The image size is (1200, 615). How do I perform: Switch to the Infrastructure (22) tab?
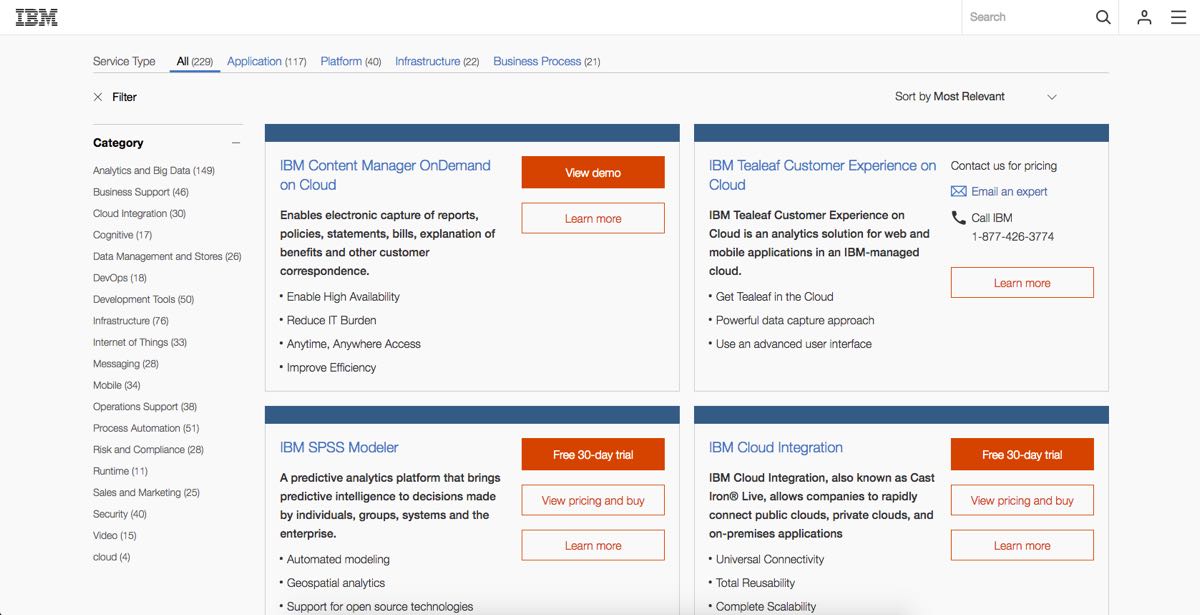coord(437,62)
